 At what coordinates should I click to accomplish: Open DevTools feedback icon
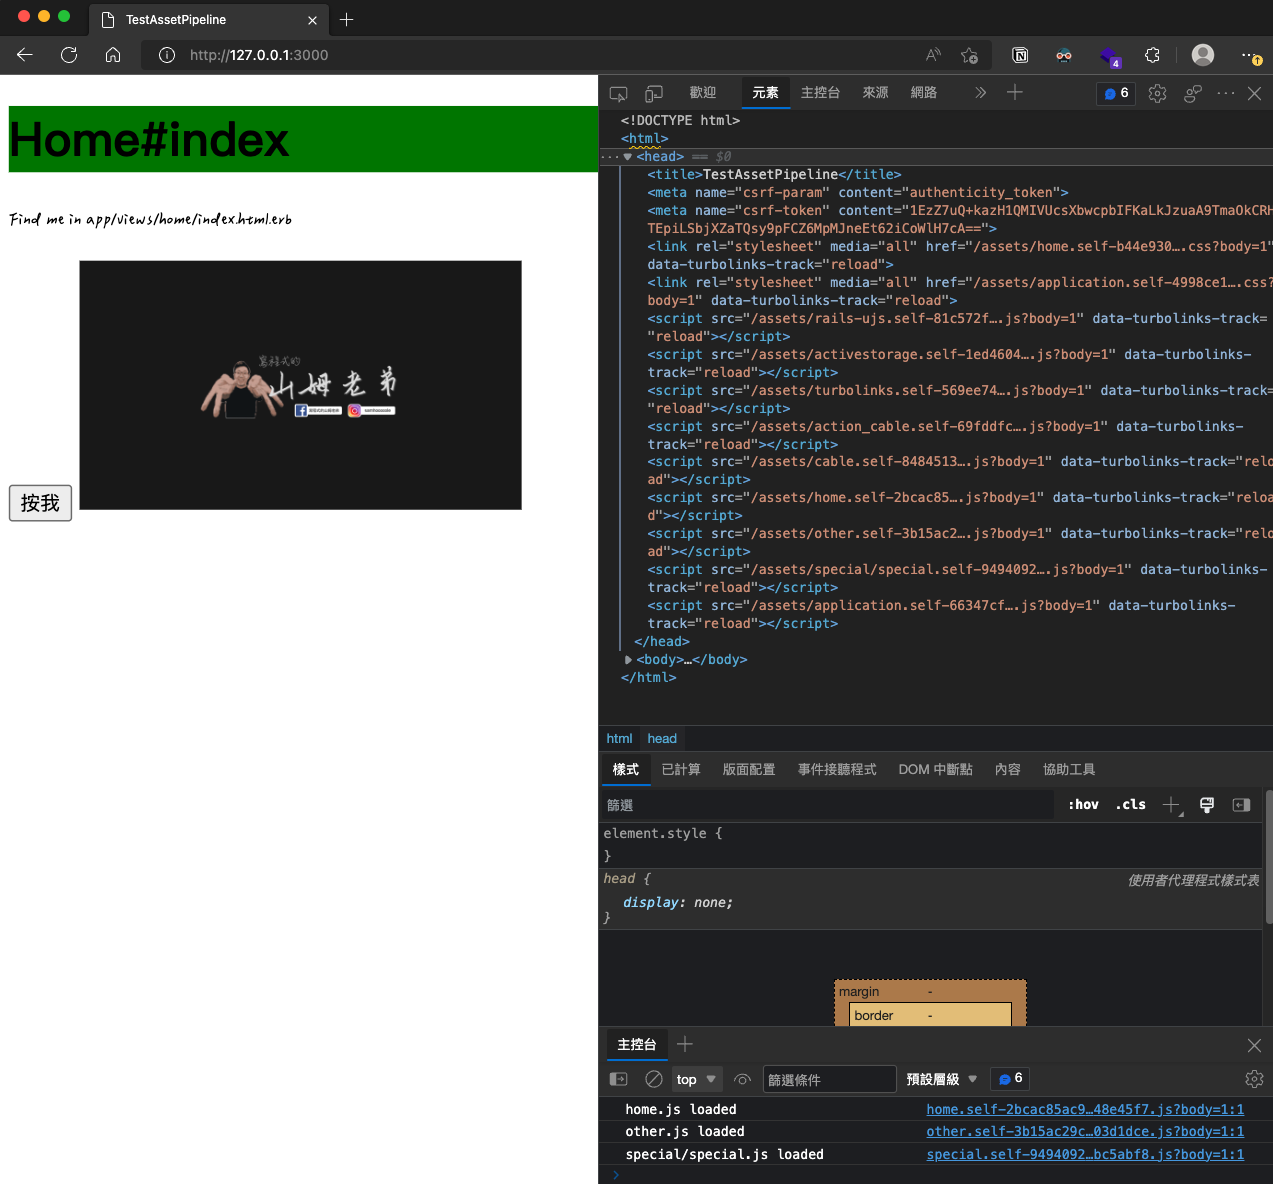(x=1192, y=93)
